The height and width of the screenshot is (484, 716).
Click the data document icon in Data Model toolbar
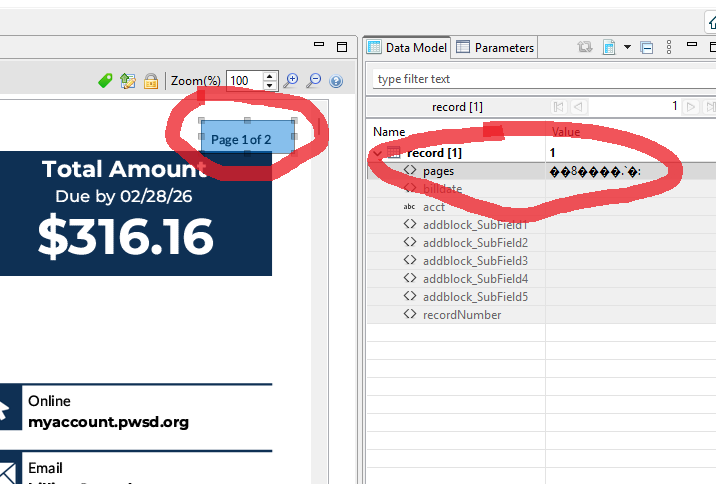(x=609, y=47)
